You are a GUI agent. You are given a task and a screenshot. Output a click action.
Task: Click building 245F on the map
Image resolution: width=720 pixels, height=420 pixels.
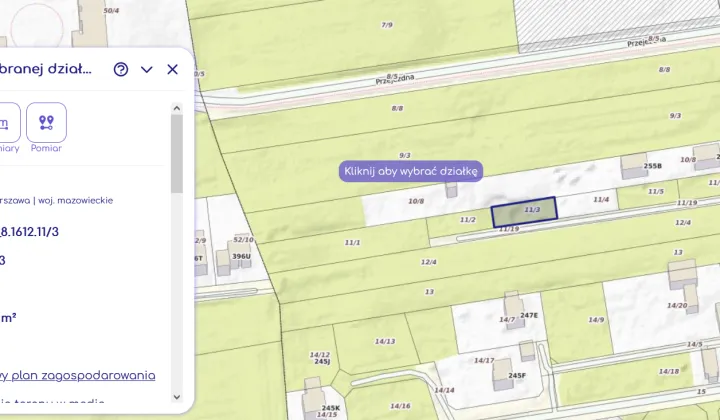(517, 375)
